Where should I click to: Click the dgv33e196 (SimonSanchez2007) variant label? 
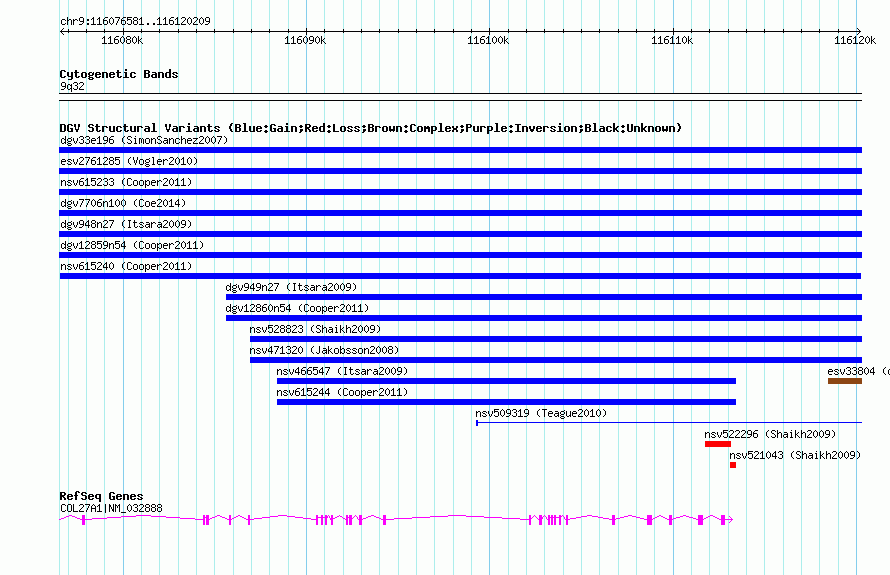tap(144, 140)
